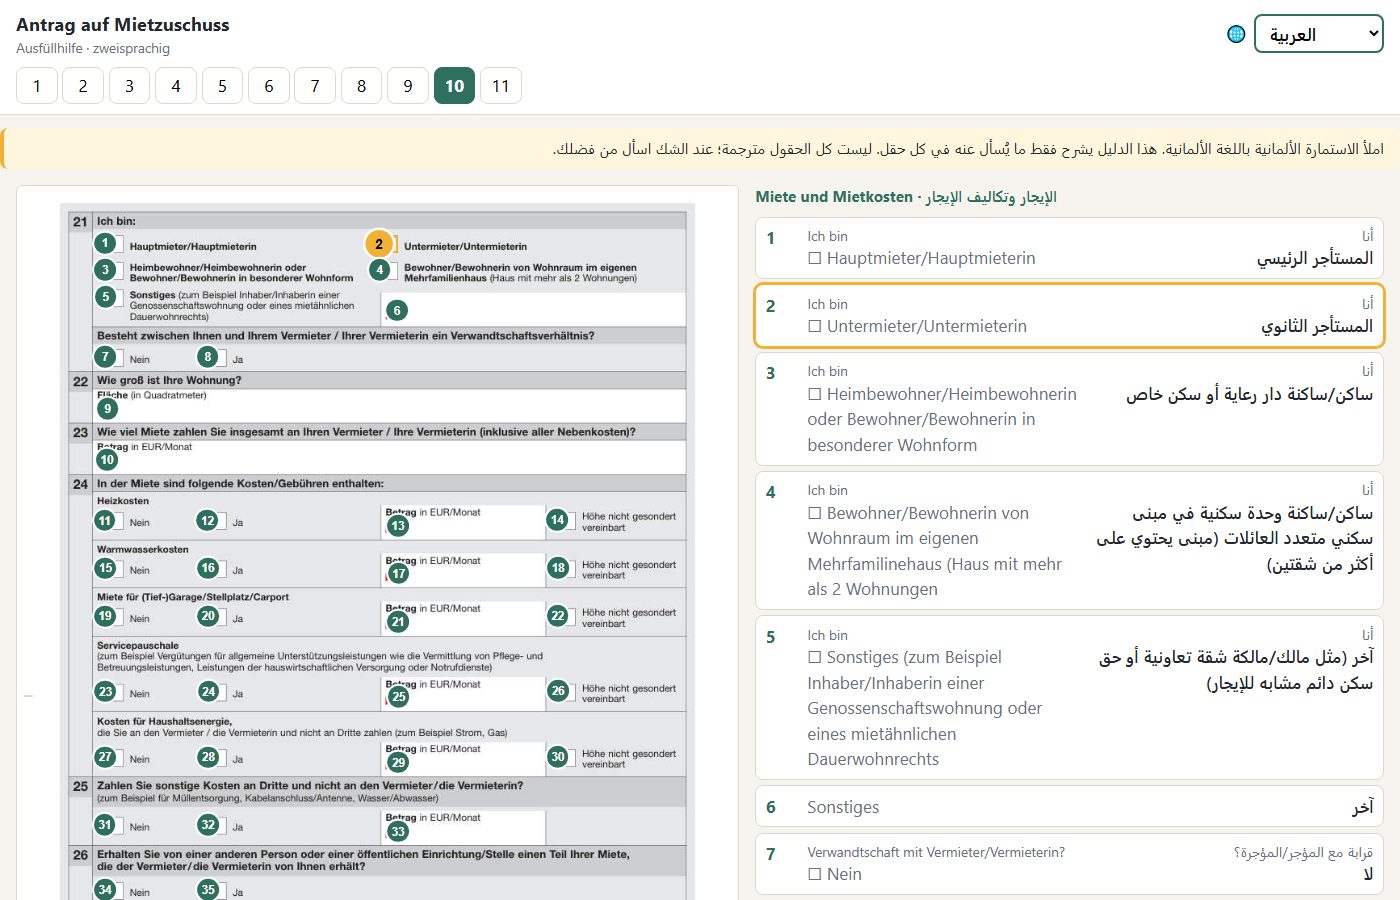The width and height of the screenshot is (1400, 900).
Task: Open entry 7 Verwandtschaft mit Vermieter
Action: tap(1069, 864)
